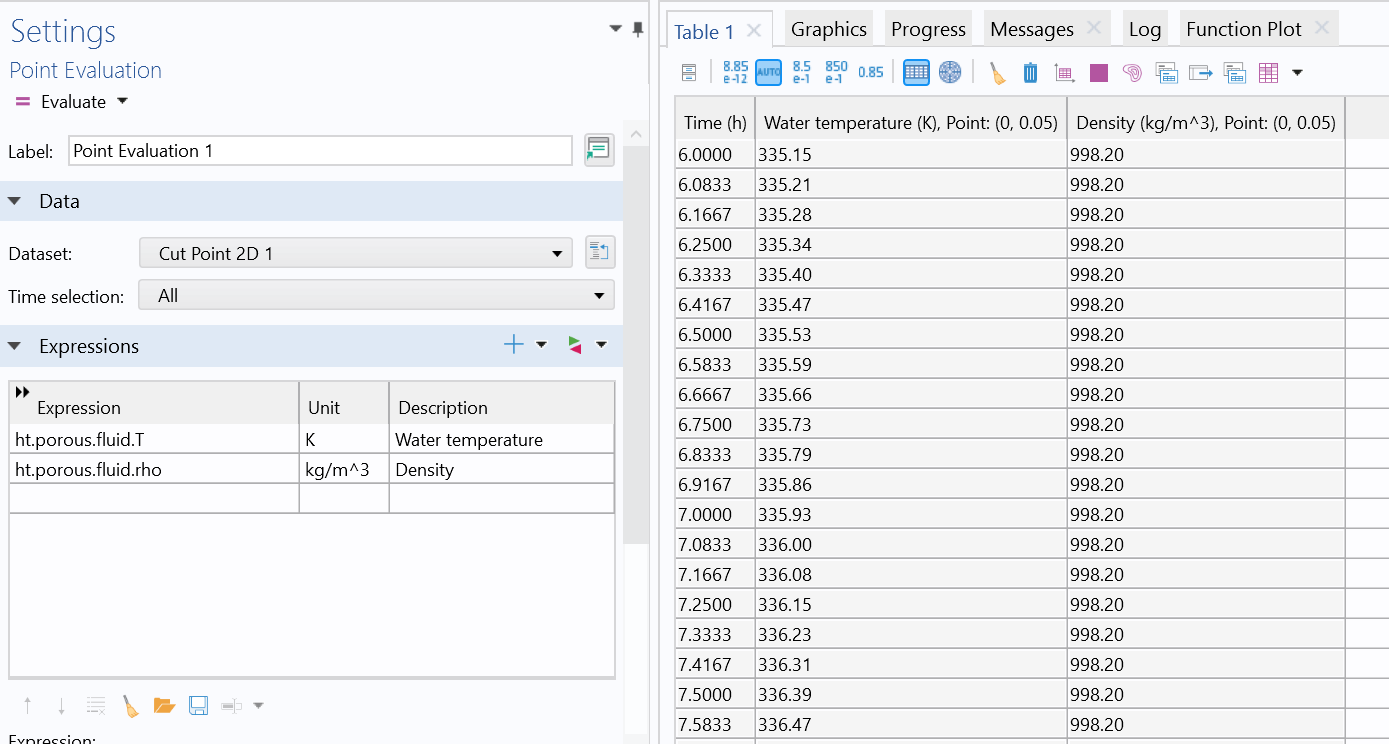Click the Label field Point Evaluation 1

pos(320,151)
